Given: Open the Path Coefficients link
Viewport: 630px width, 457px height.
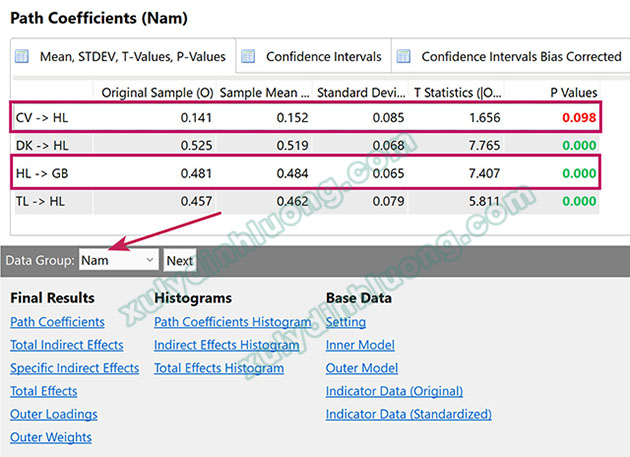Looking at the screenshot, I should point(57,322).
